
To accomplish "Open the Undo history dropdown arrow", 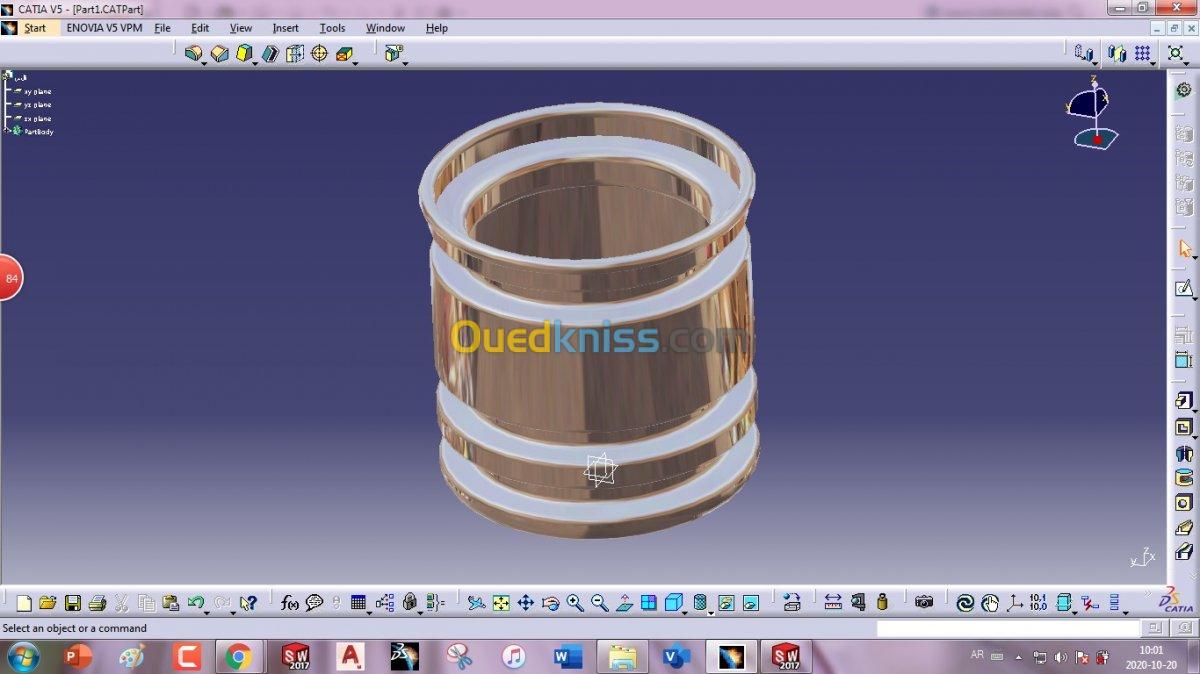I will (205, 610).
